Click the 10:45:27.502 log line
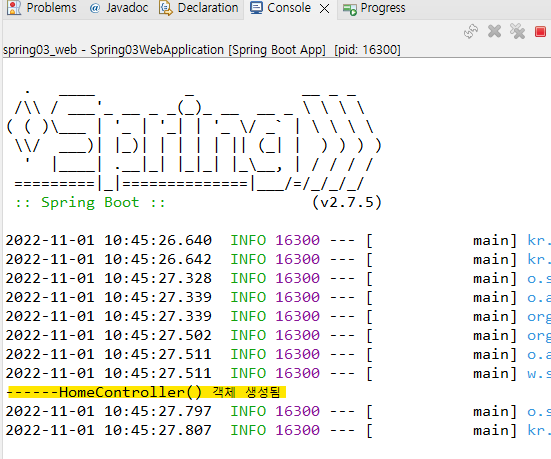The height and width of the screenshot is (459, 551). (278, 335)
